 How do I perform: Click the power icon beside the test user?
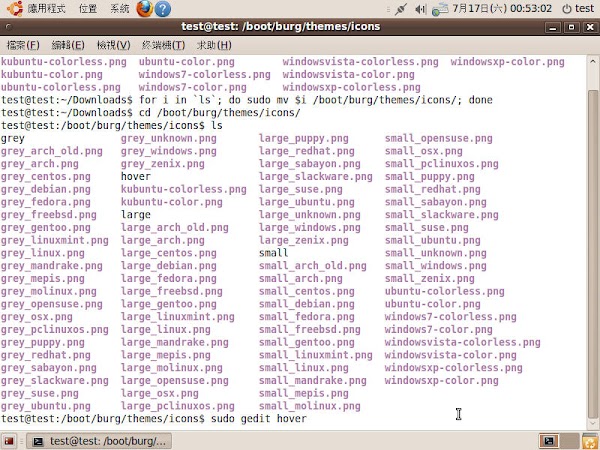tap(566, 9)
